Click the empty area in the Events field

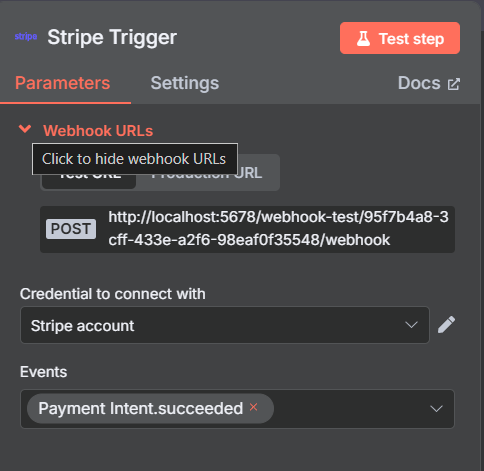(350, 409)
